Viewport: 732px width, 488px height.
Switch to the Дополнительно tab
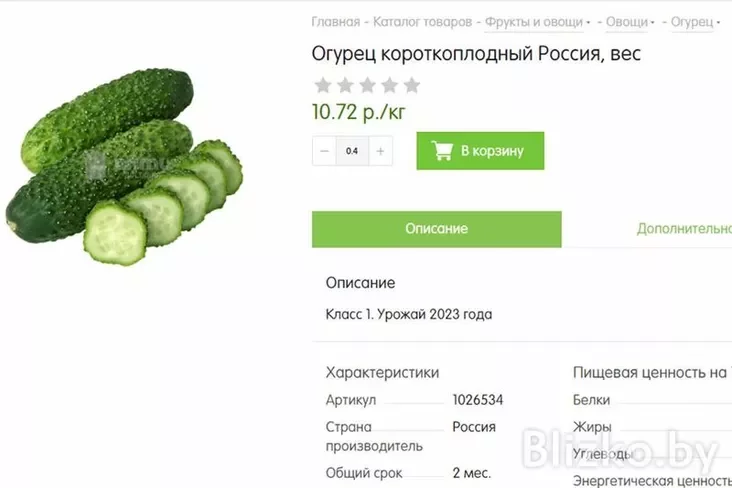coord(684,229)
